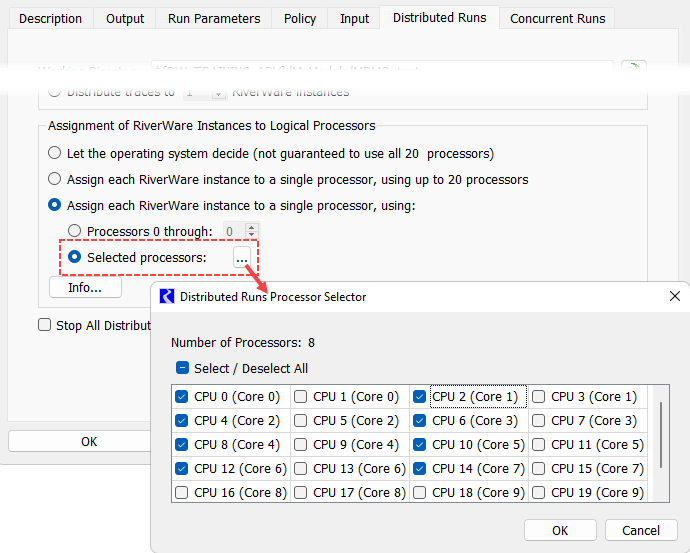Open processor selector with ellipsis button

(x=242, y=258)
